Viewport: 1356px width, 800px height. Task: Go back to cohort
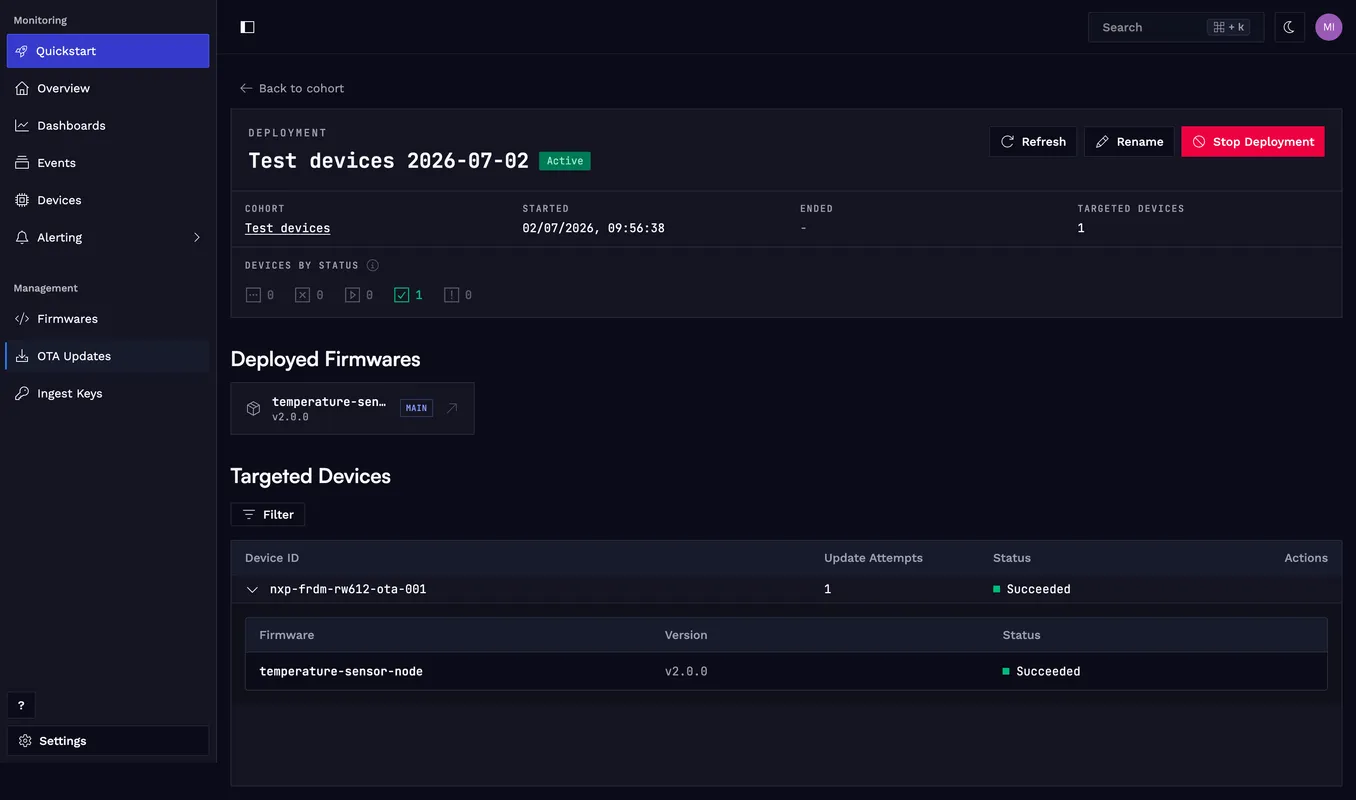[x=292, y=88]
